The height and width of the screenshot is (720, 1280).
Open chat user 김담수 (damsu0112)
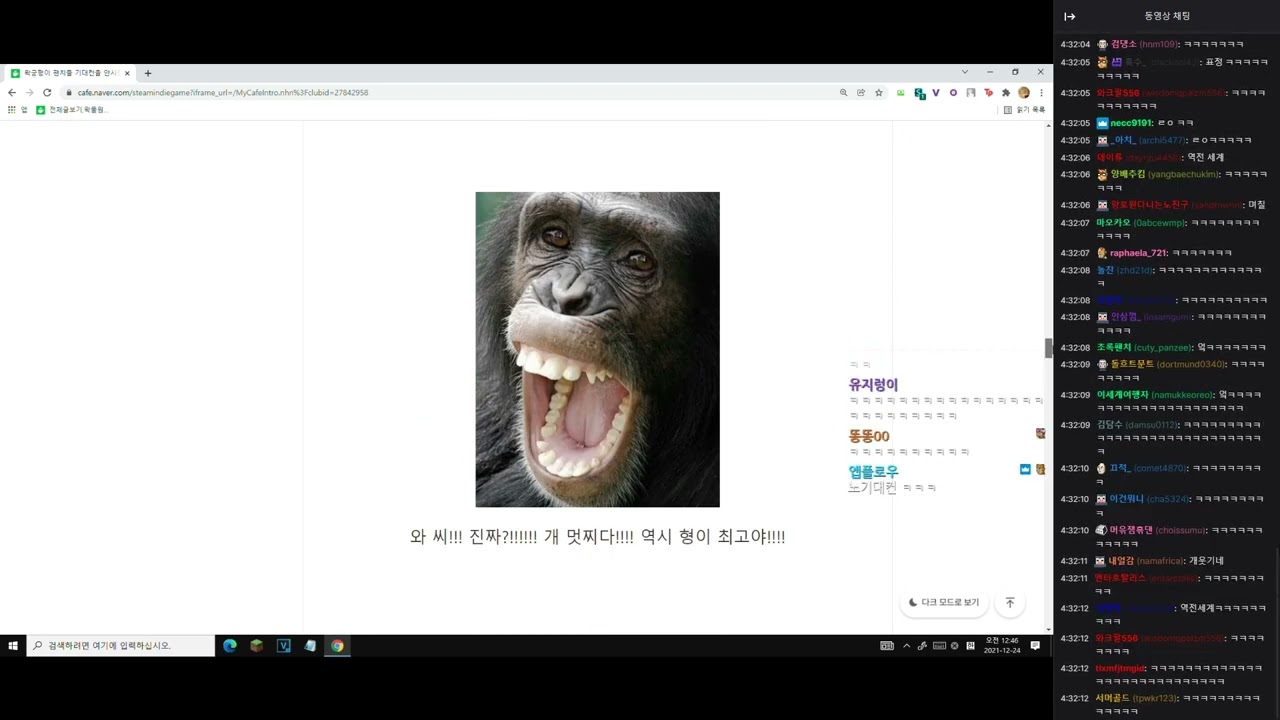click(1139, 425)
